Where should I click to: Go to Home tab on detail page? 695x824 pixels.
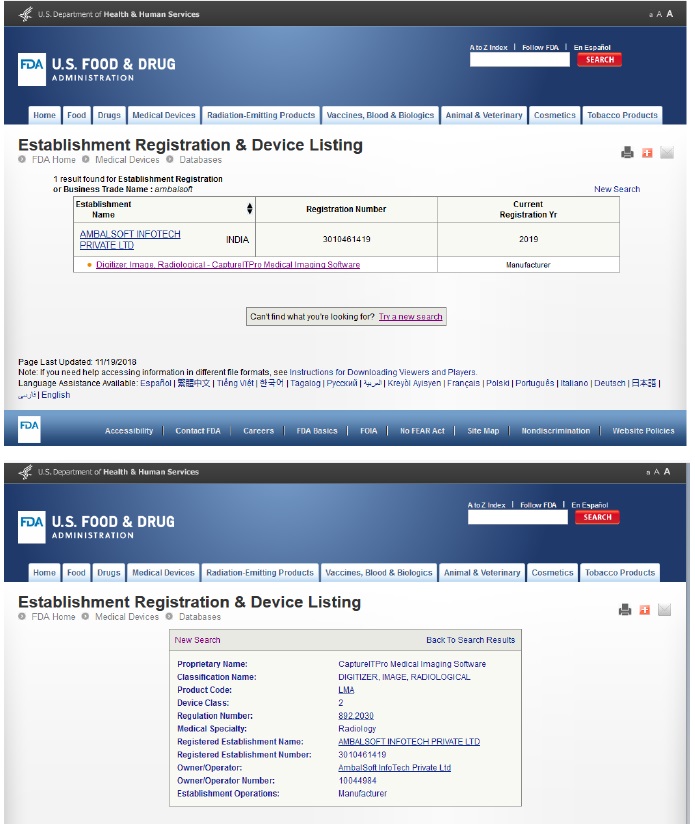[x=44, y=572]
